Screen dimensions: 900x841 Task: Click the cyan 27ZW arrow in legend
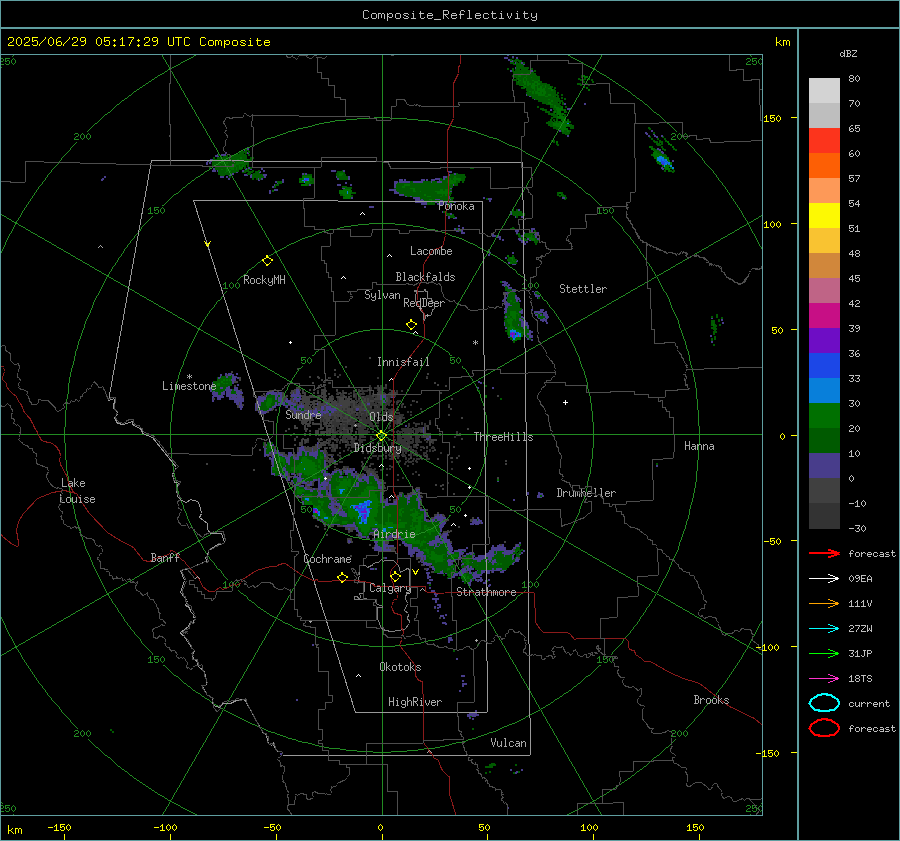coord(824,629)
